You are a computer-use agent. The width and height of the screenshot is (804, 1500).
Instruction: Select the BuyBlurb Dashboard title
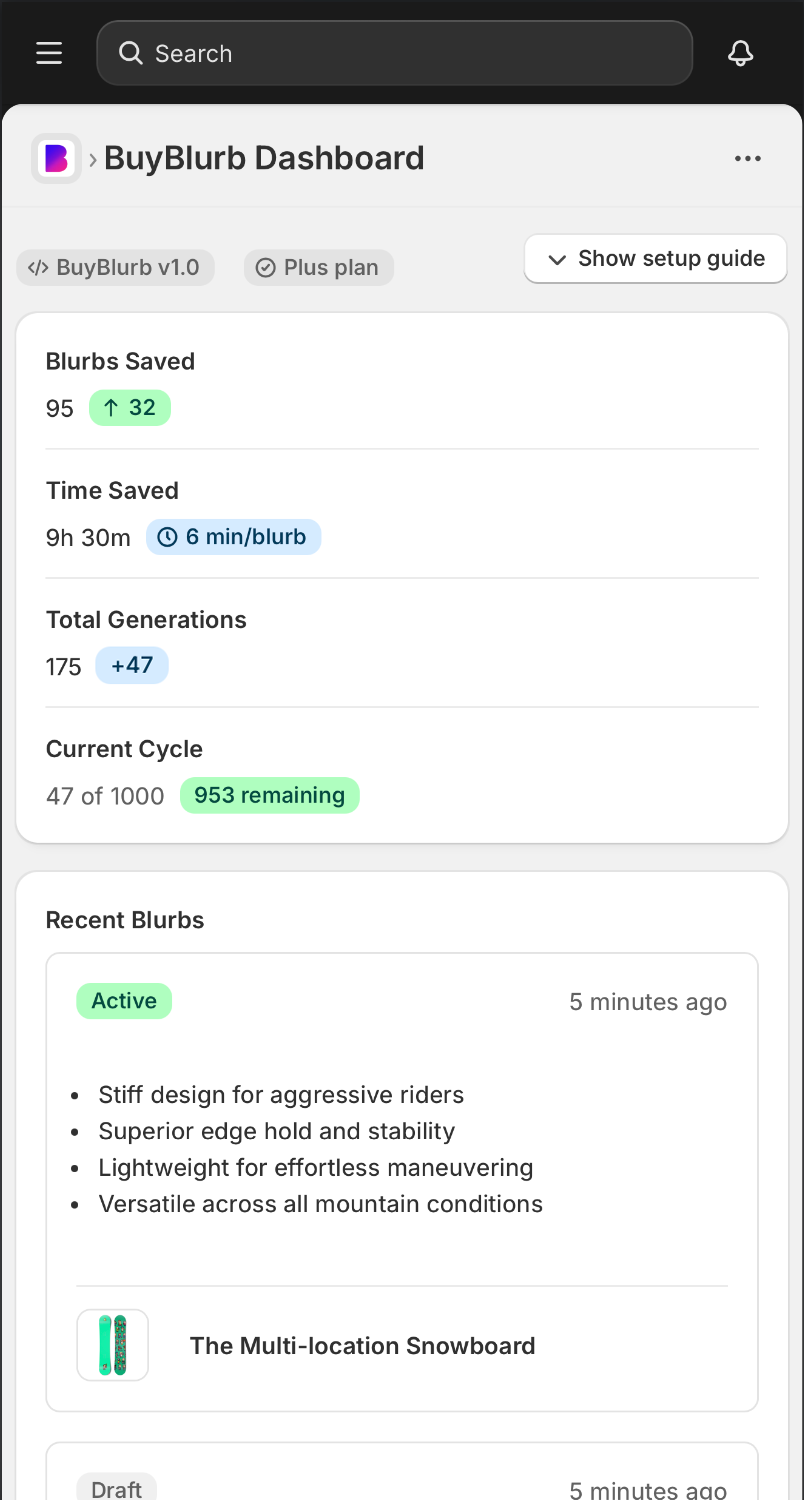pos(264,158)
